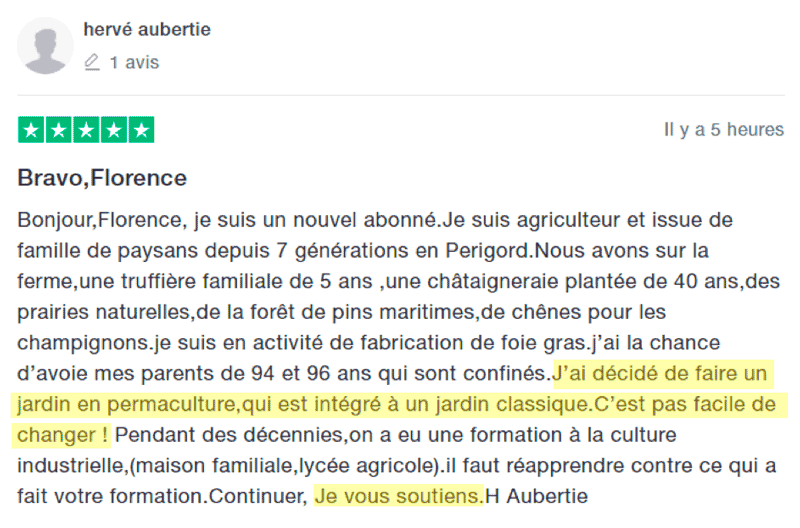This screenshot has width=800, height=528.
Task: Click the divider line below the profile
Action: click(x=401, y=95)
